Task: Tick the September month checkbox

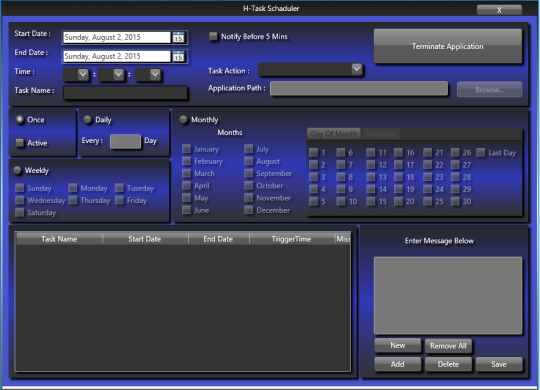Action: [x=248, y=173]
